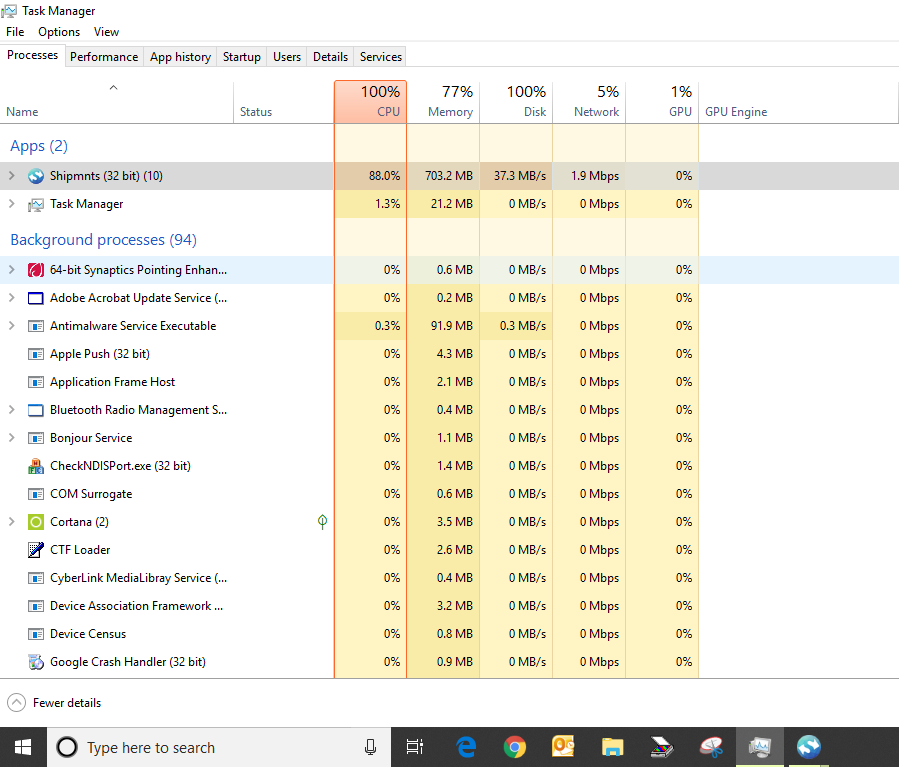The image size is (899, 767).
Task: Expand the Shipmnts (32 bit) process group
Action: click(11, 176)
